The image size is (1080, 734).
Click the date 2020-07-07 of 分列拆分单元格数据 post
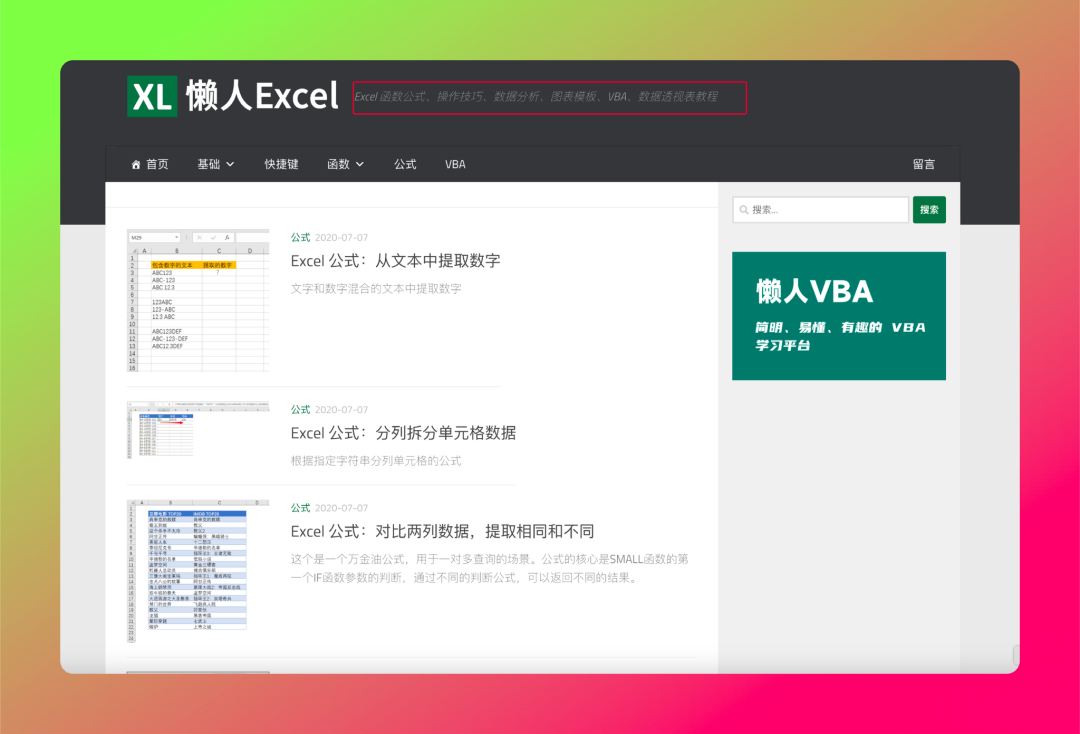pos(342,410)
